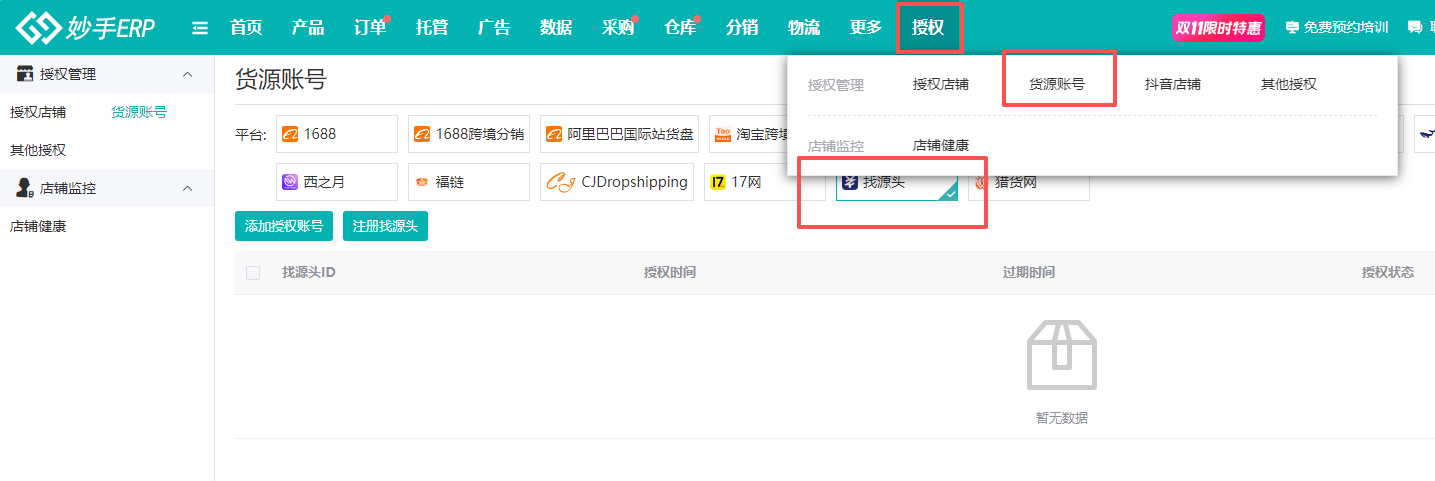
Task: Open the 数据 menu
Action: coord(556,28)
